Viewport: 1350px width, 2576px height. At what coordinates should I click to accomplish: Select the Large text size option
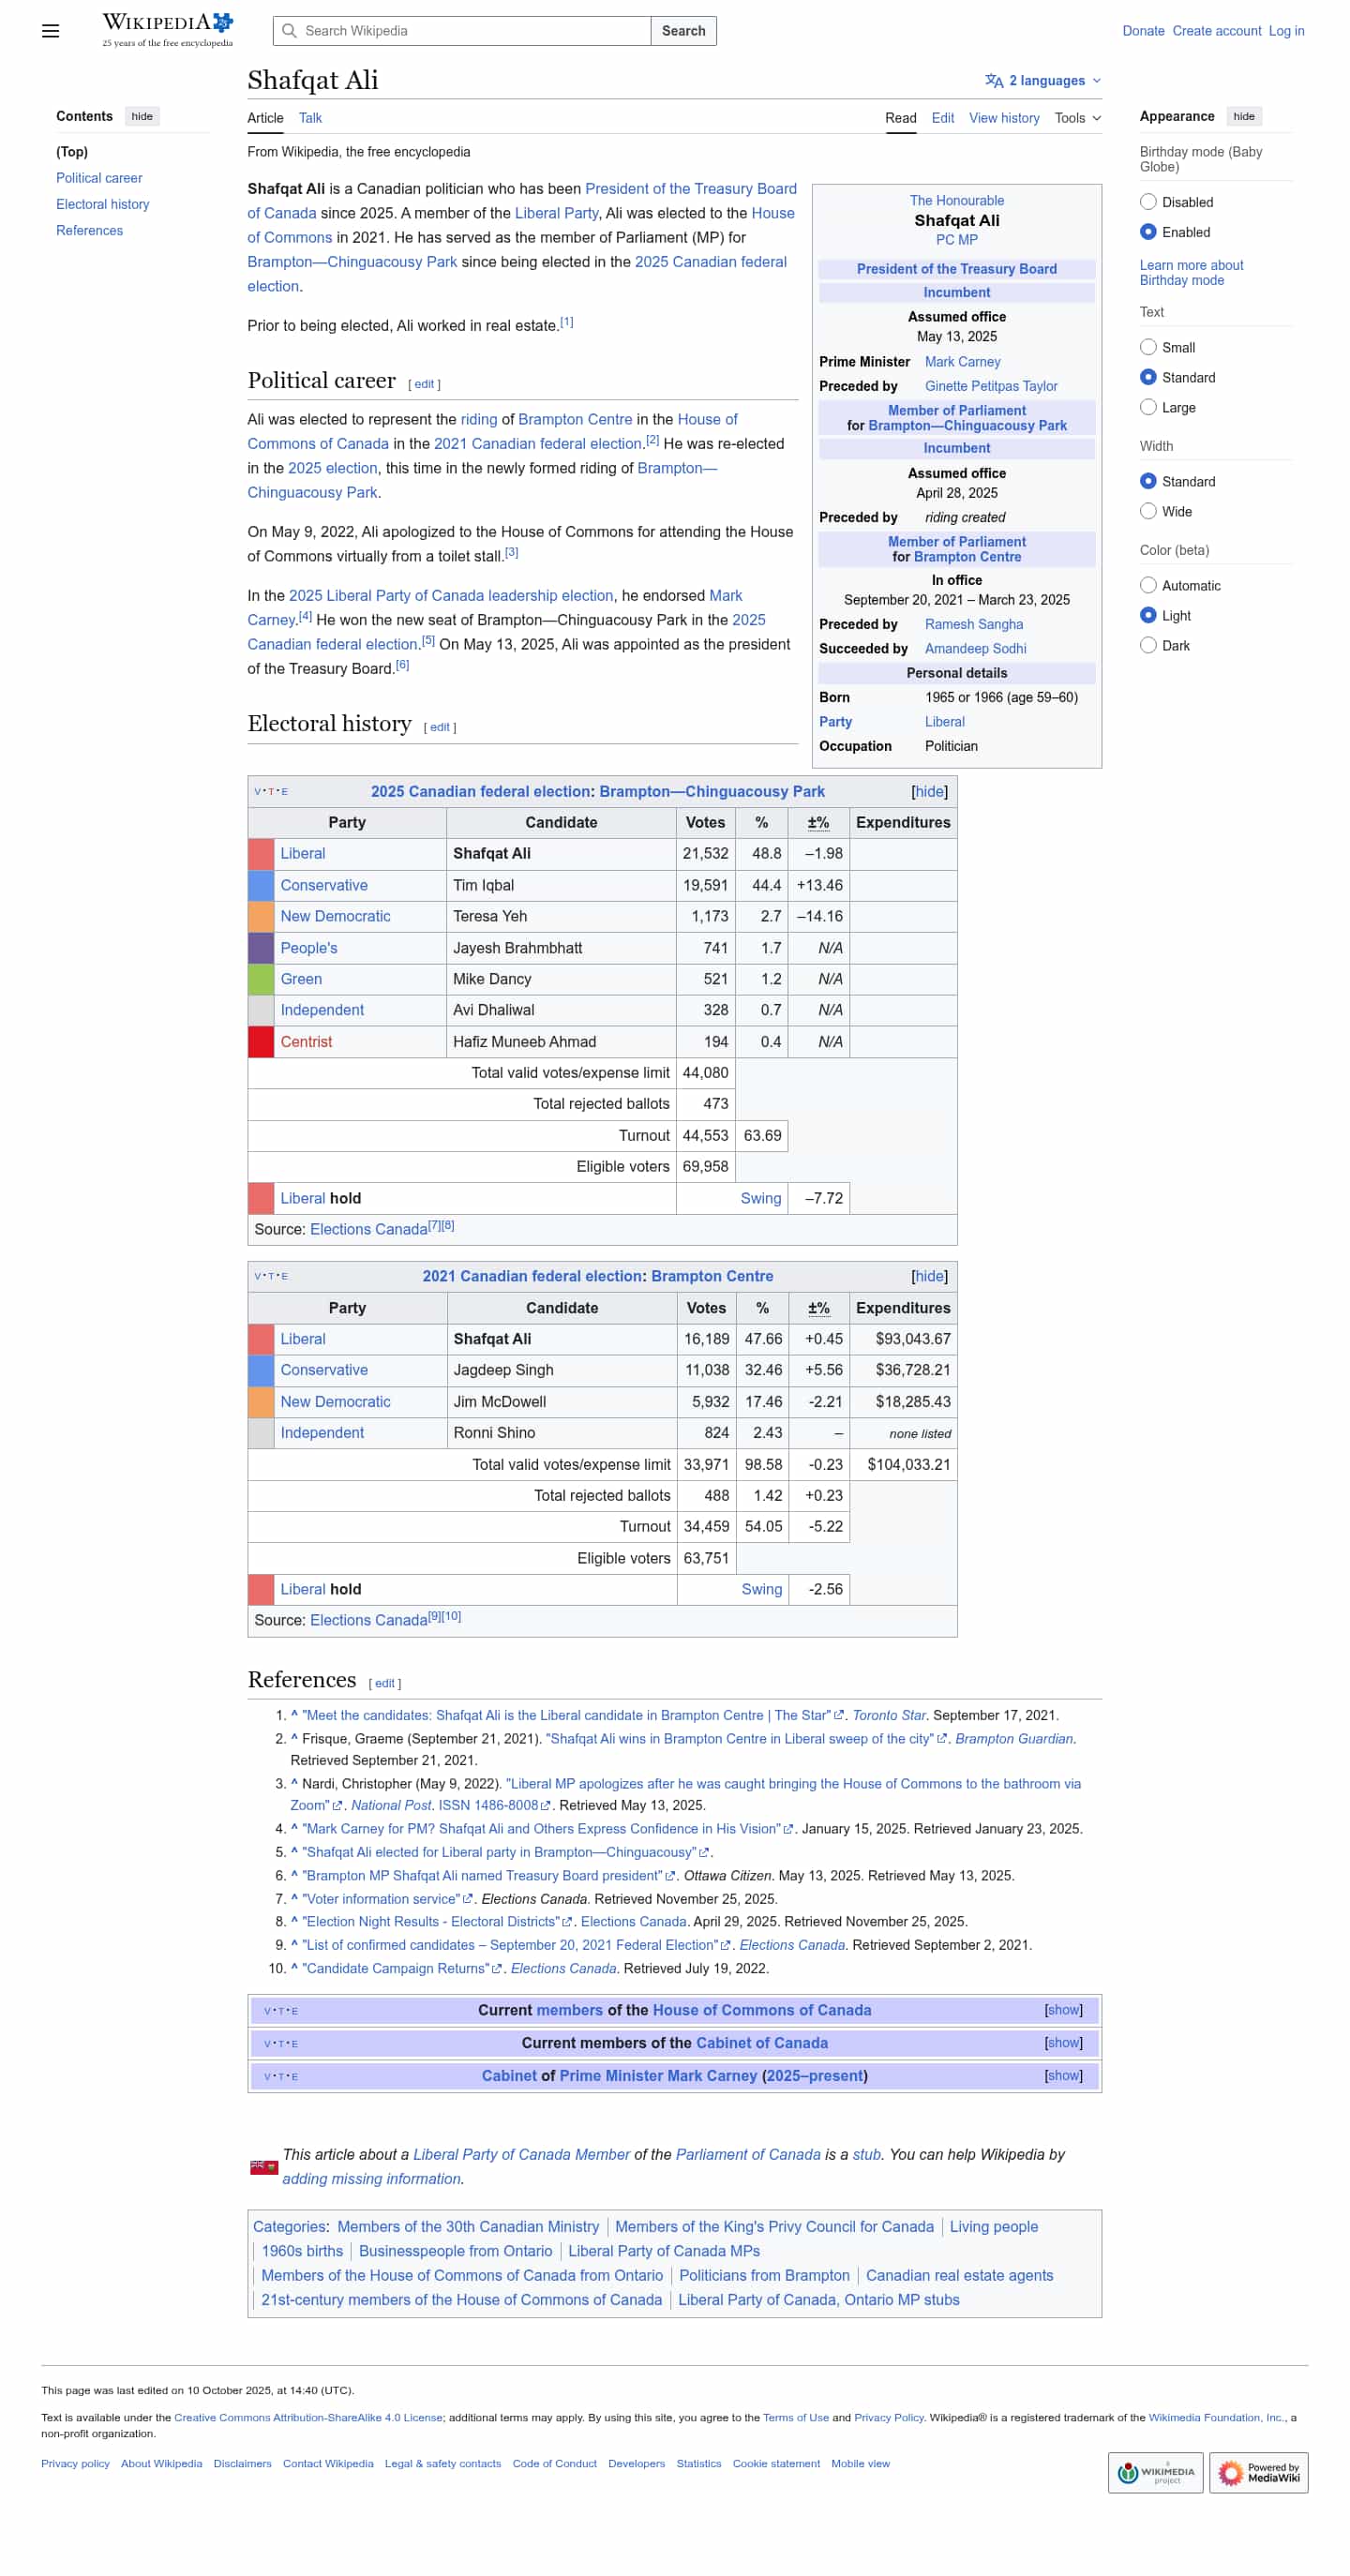click(1147, 408)
